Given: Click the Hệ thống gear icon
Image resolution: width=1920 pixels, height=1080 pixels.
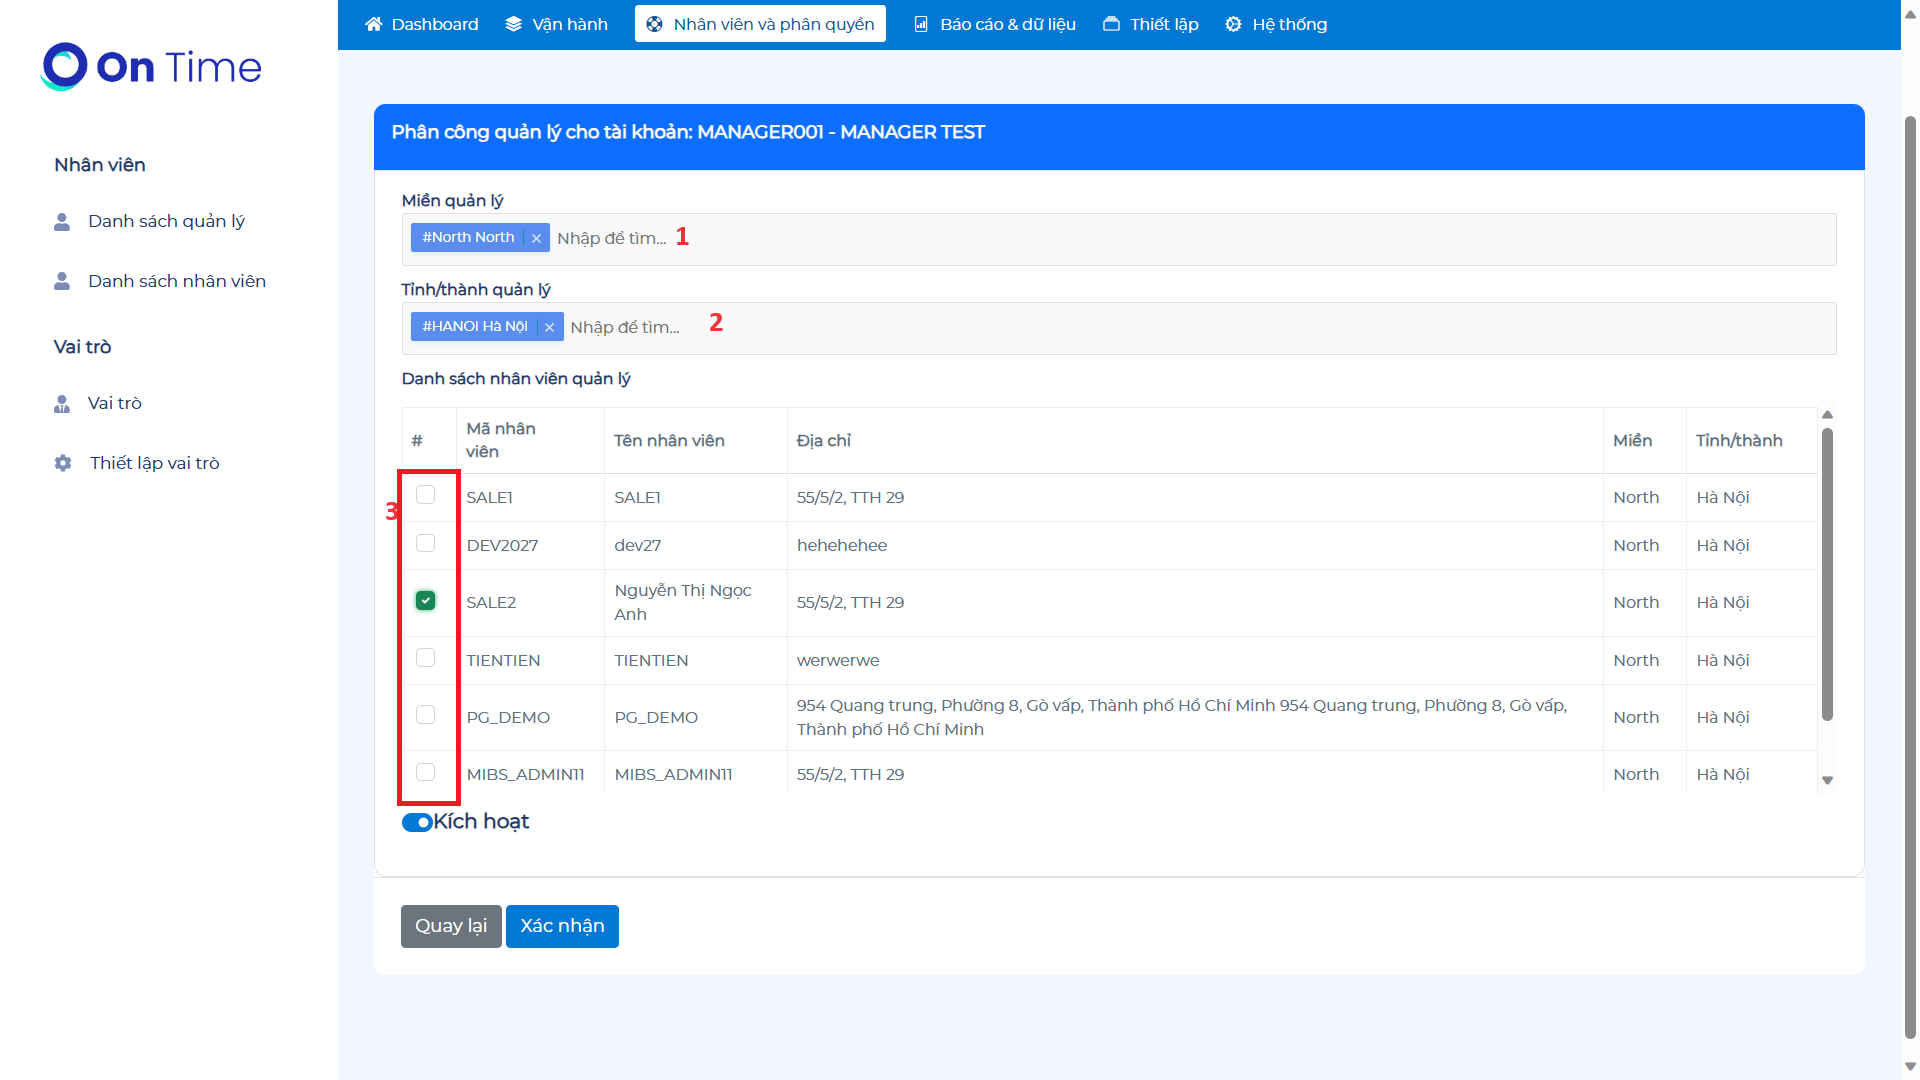Looking at the screenshot, I should coord(1234,24).
